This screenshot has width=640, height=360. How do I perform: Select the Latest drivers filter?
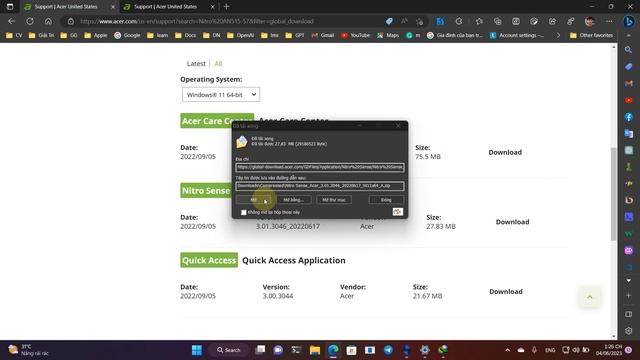(196, 64)
